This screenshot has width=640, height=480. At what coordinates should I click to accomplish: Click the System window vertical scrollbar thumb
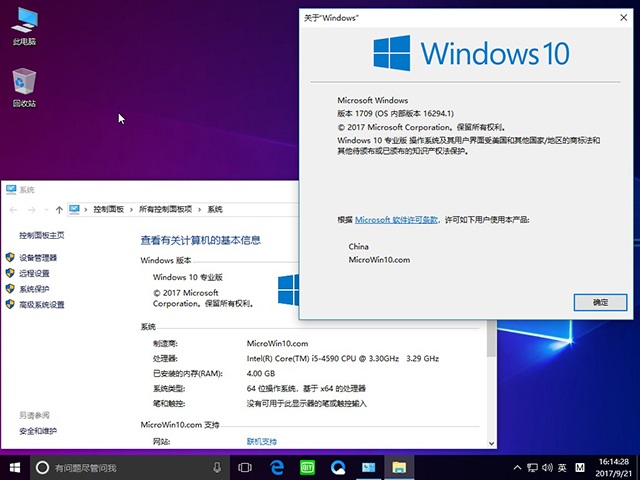tap(491, 338)
